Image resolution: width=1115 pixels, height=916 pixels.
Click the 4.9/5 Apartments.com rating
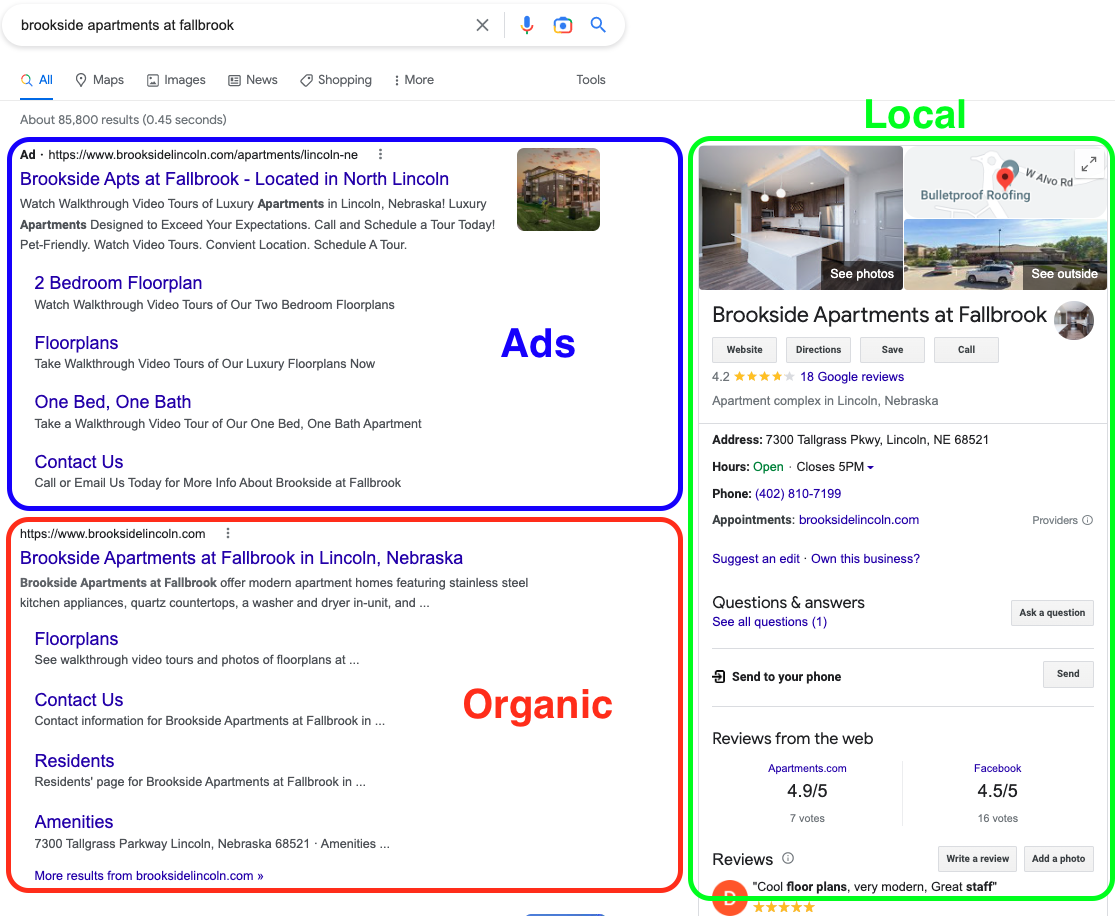[807, 791]
